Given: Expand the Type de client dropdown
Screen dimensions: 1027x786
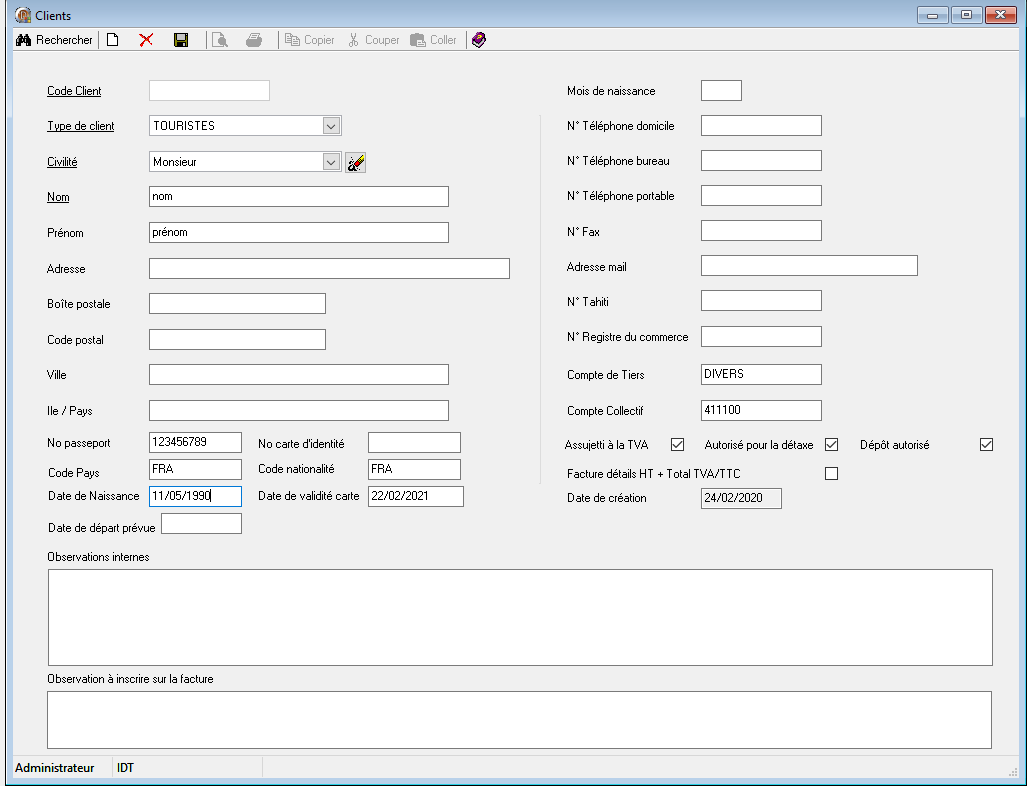Looking at the screenshot, I should pos(332,126).
